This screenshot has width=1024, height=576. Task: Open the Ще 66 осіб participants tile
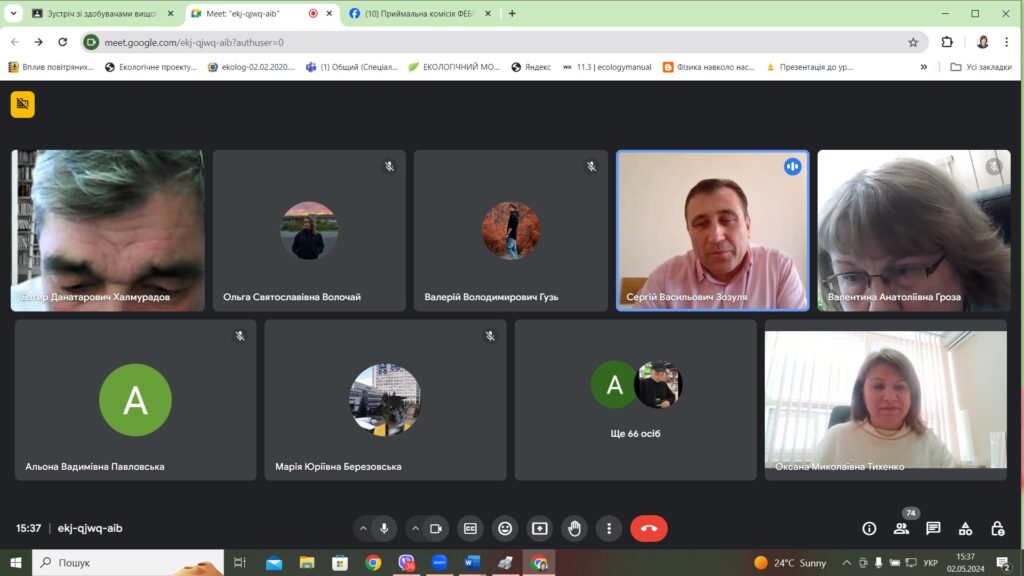click(x=635, y=400)
